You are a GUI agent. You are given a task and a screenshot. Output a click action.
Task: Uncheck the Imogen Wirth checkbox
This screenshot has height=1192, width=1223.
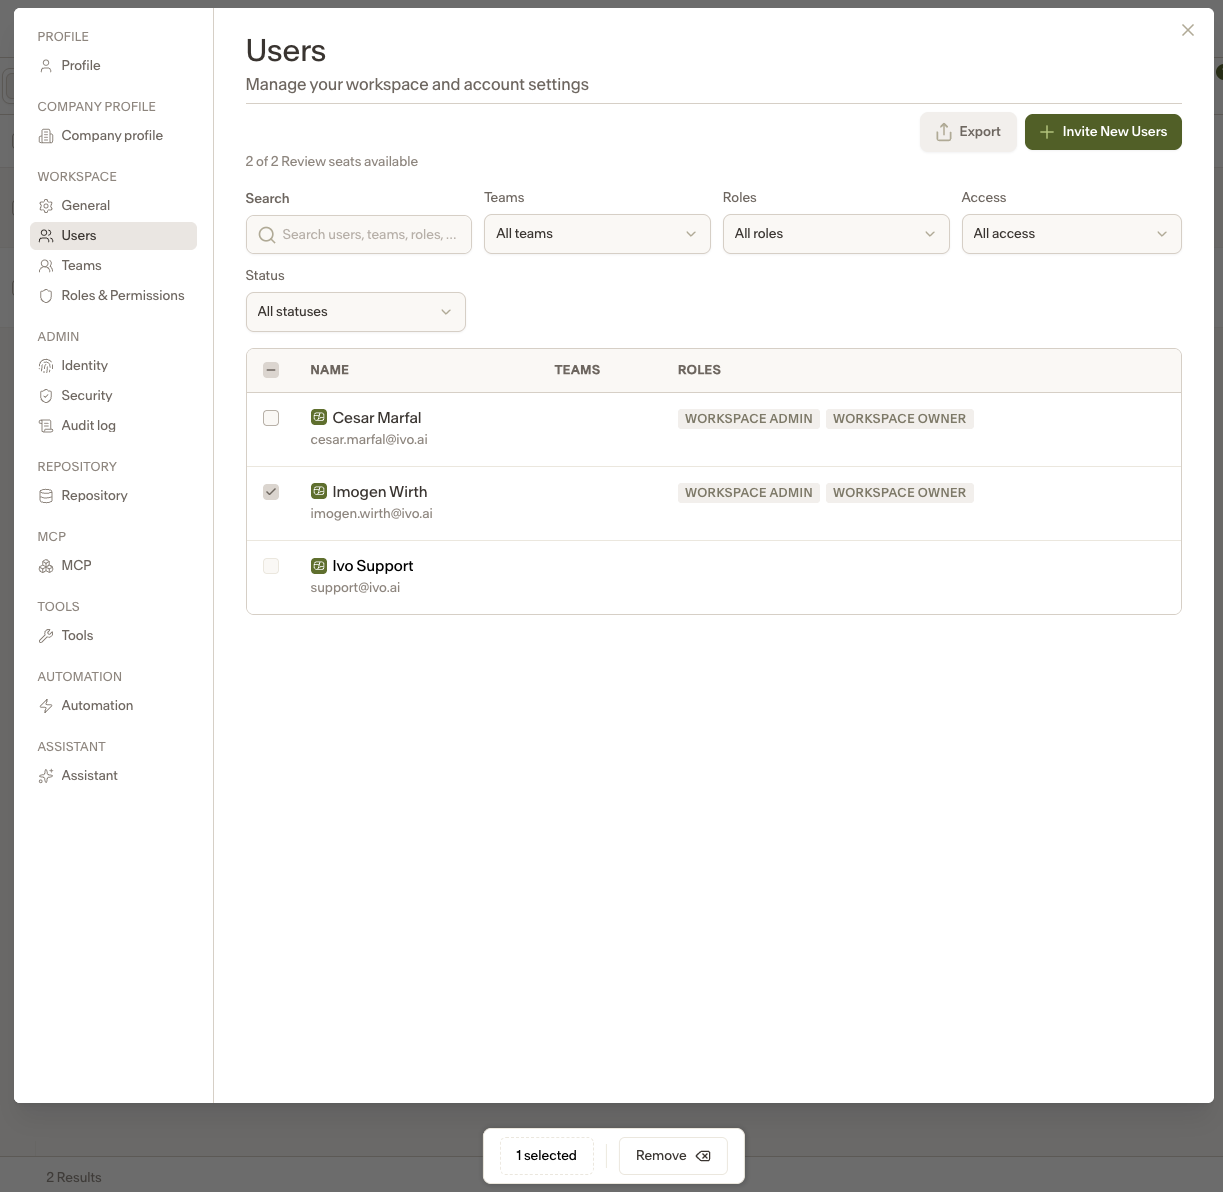[x=271, y=492]
